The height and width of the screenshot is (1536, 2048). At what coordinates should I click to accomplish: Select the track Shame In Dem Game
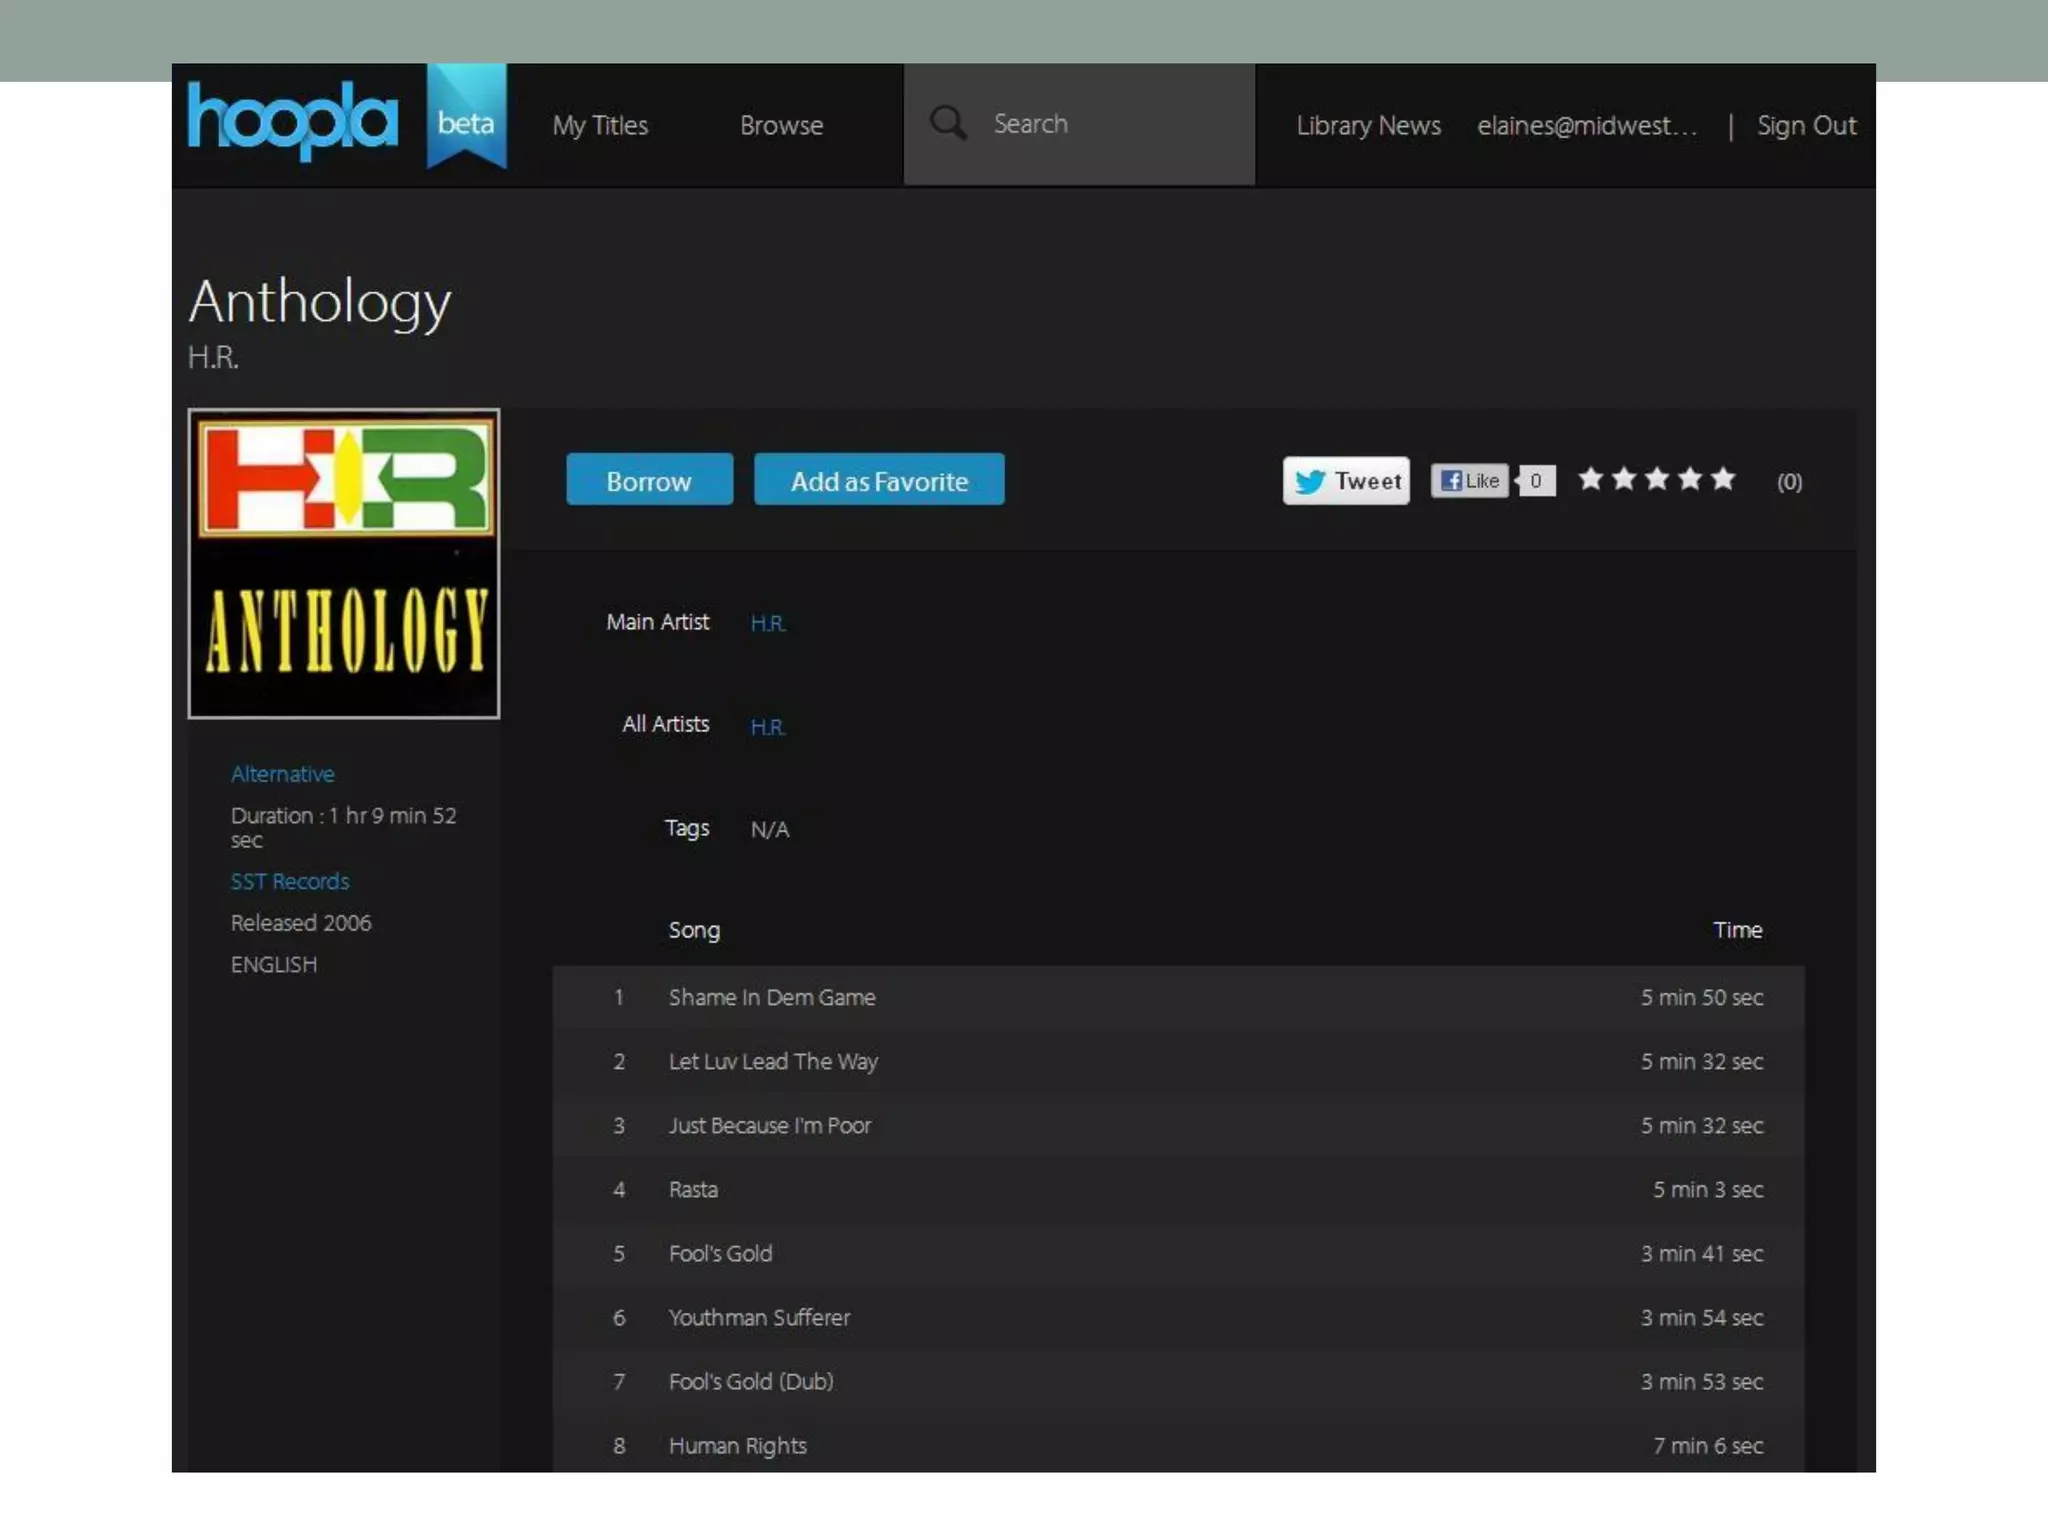771,997
